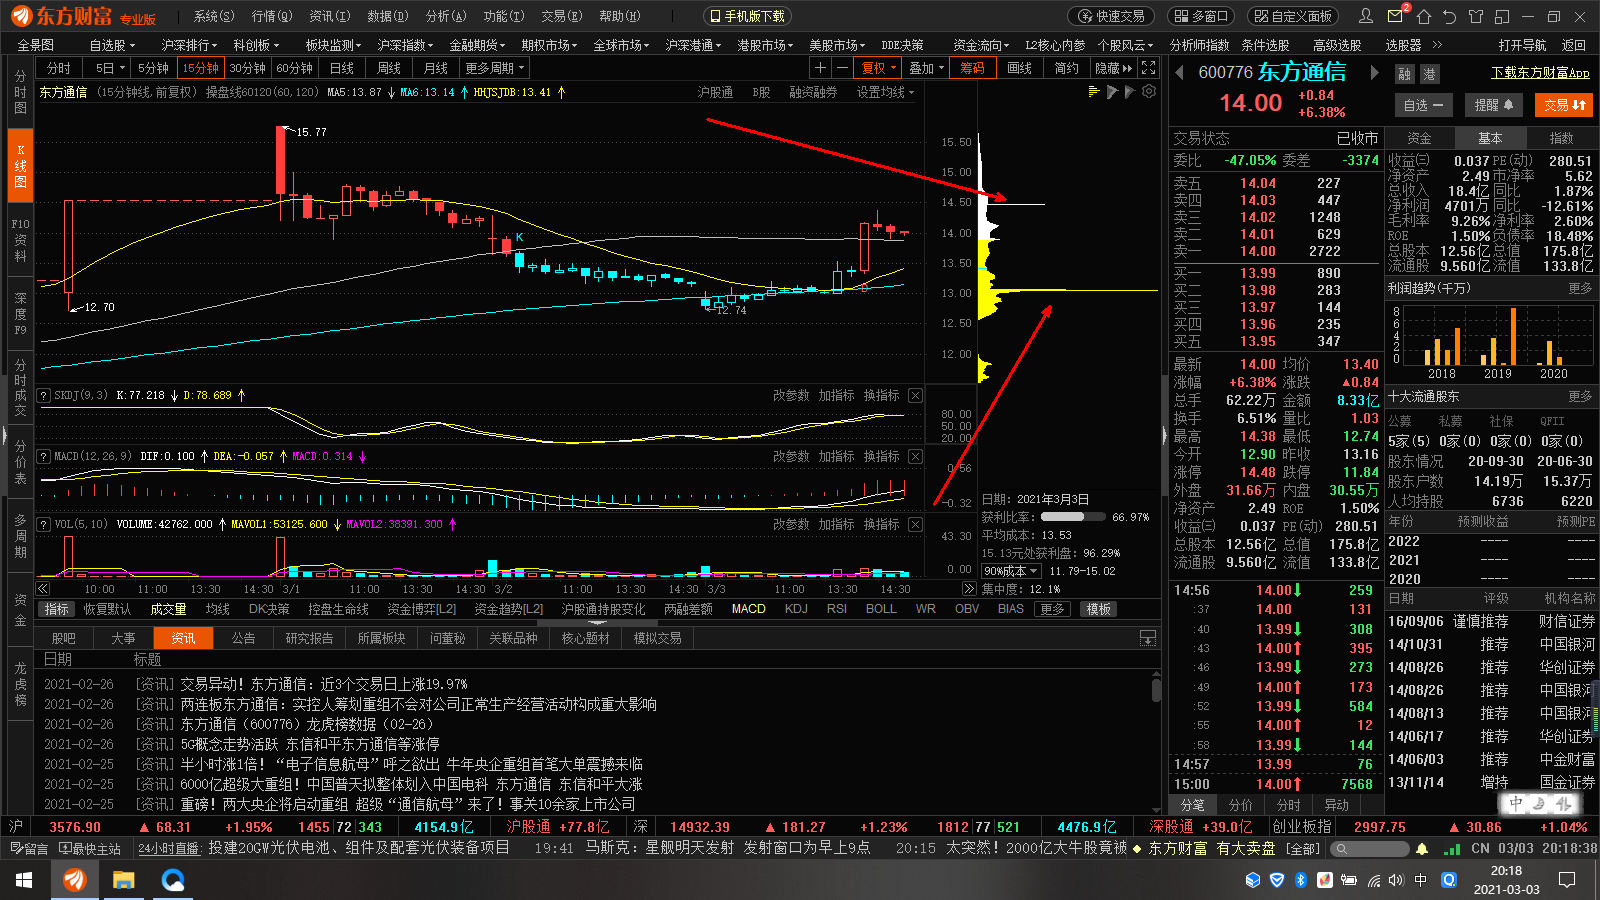Close the MACD indicator panel
Screen dimensions: 1600x900
[915, 456]
